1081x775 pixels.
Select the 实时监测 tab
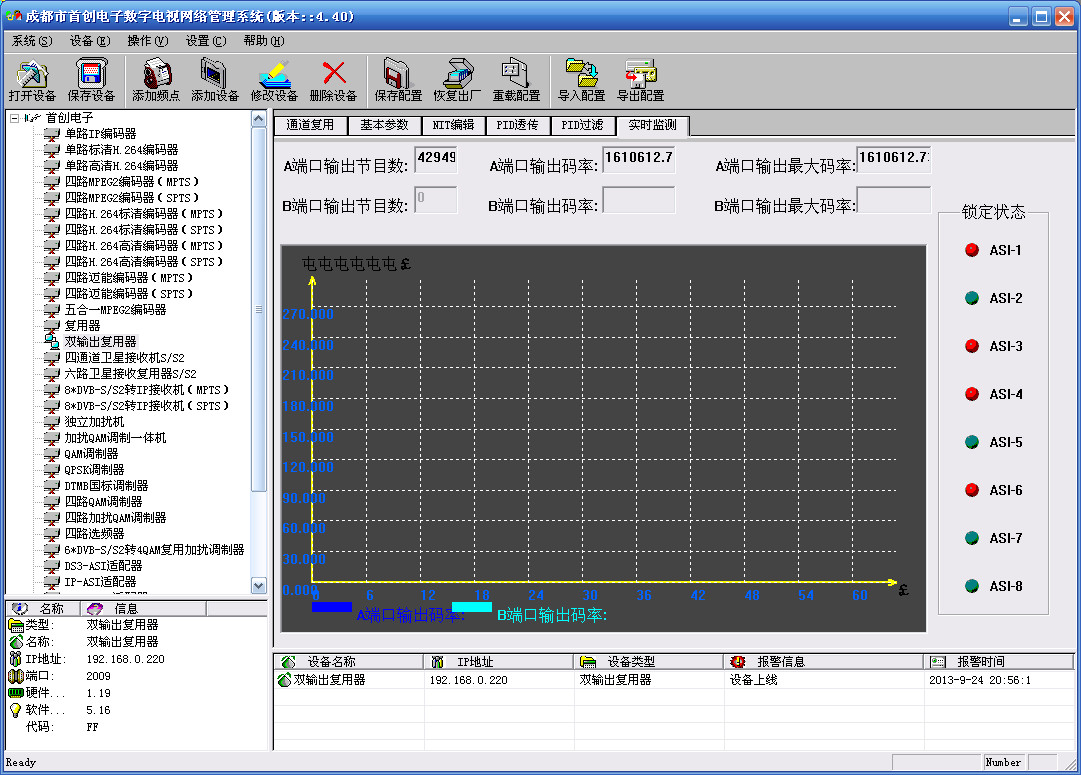tap(652, 125)
